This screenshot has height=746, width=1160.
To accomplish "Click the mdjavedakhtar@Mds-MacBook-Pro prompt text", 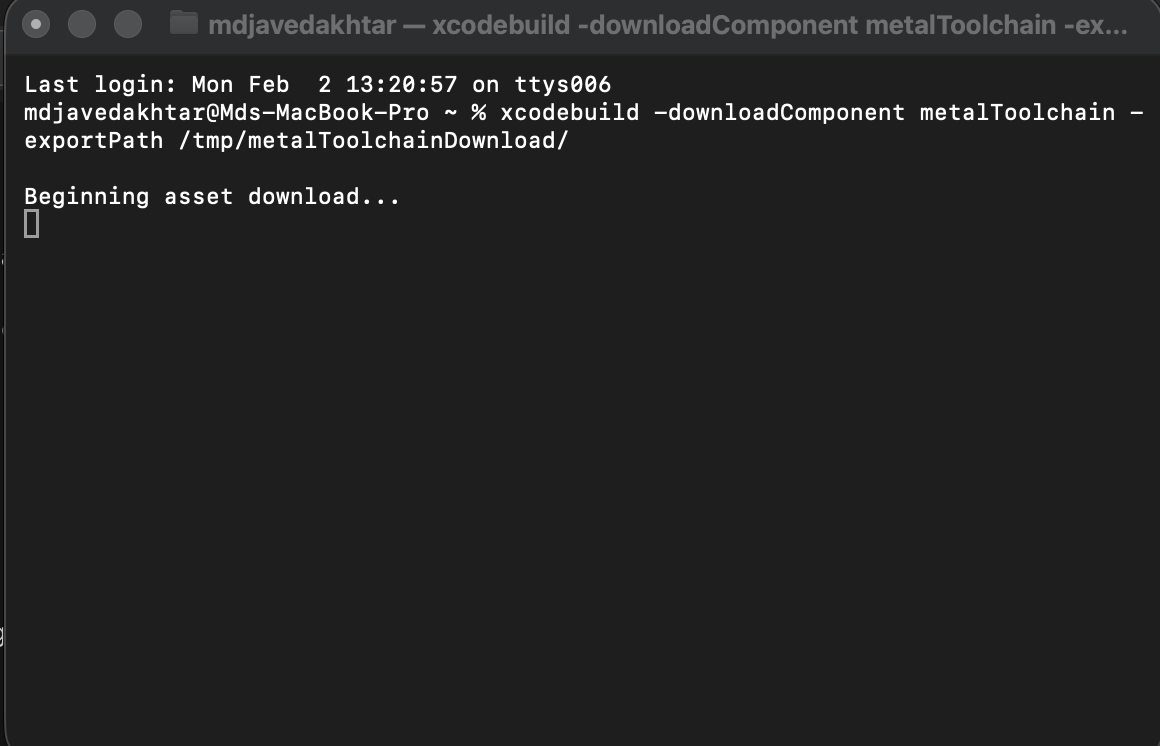I will (226, 112).
